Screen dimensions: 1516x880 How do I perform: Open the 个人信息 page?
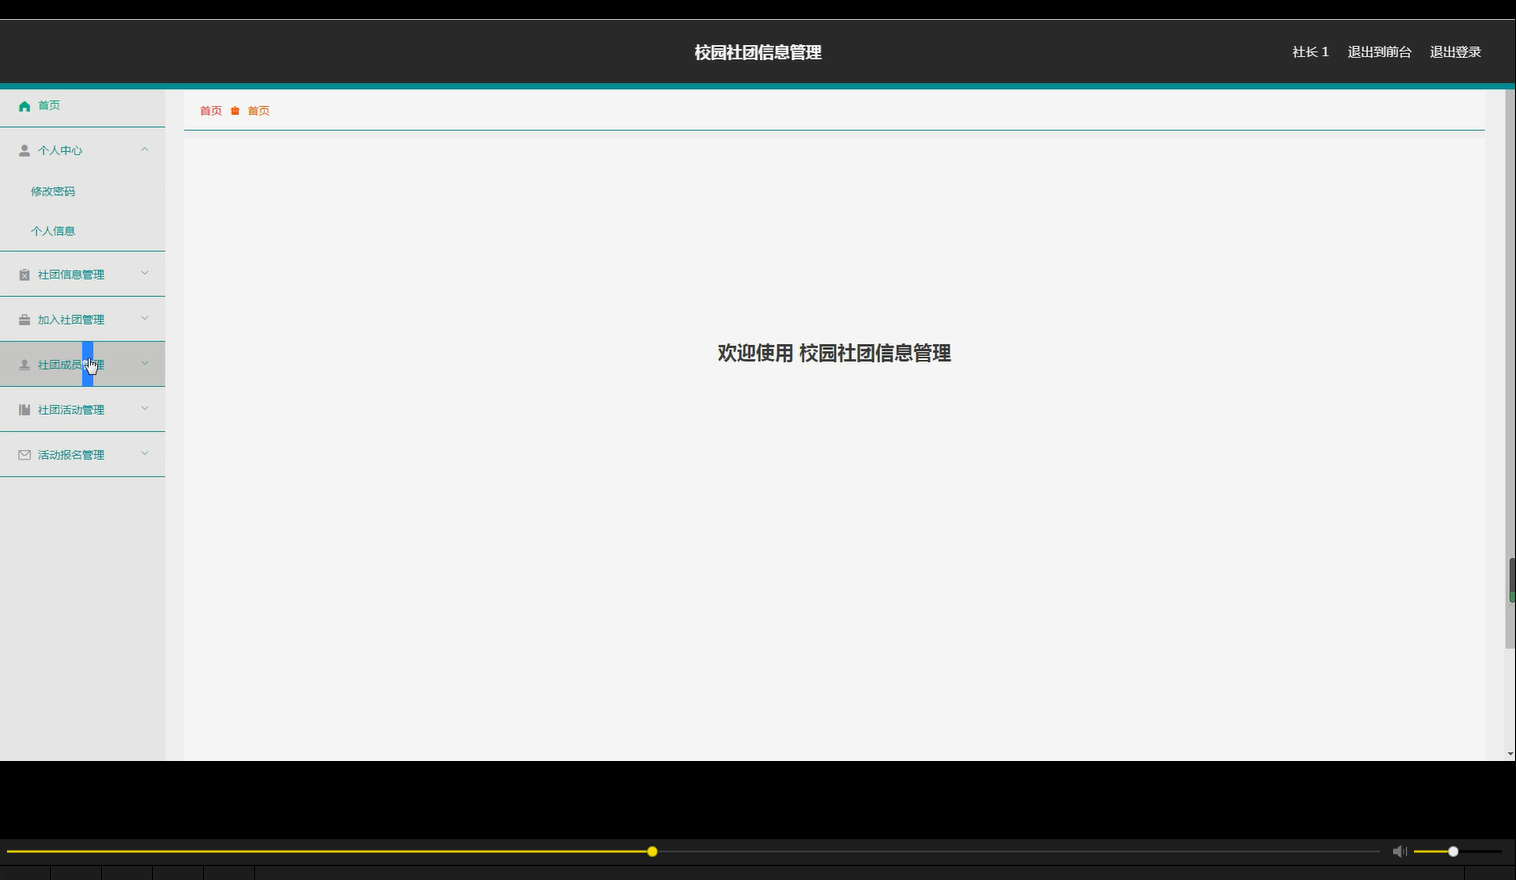(x=53, y=231)
